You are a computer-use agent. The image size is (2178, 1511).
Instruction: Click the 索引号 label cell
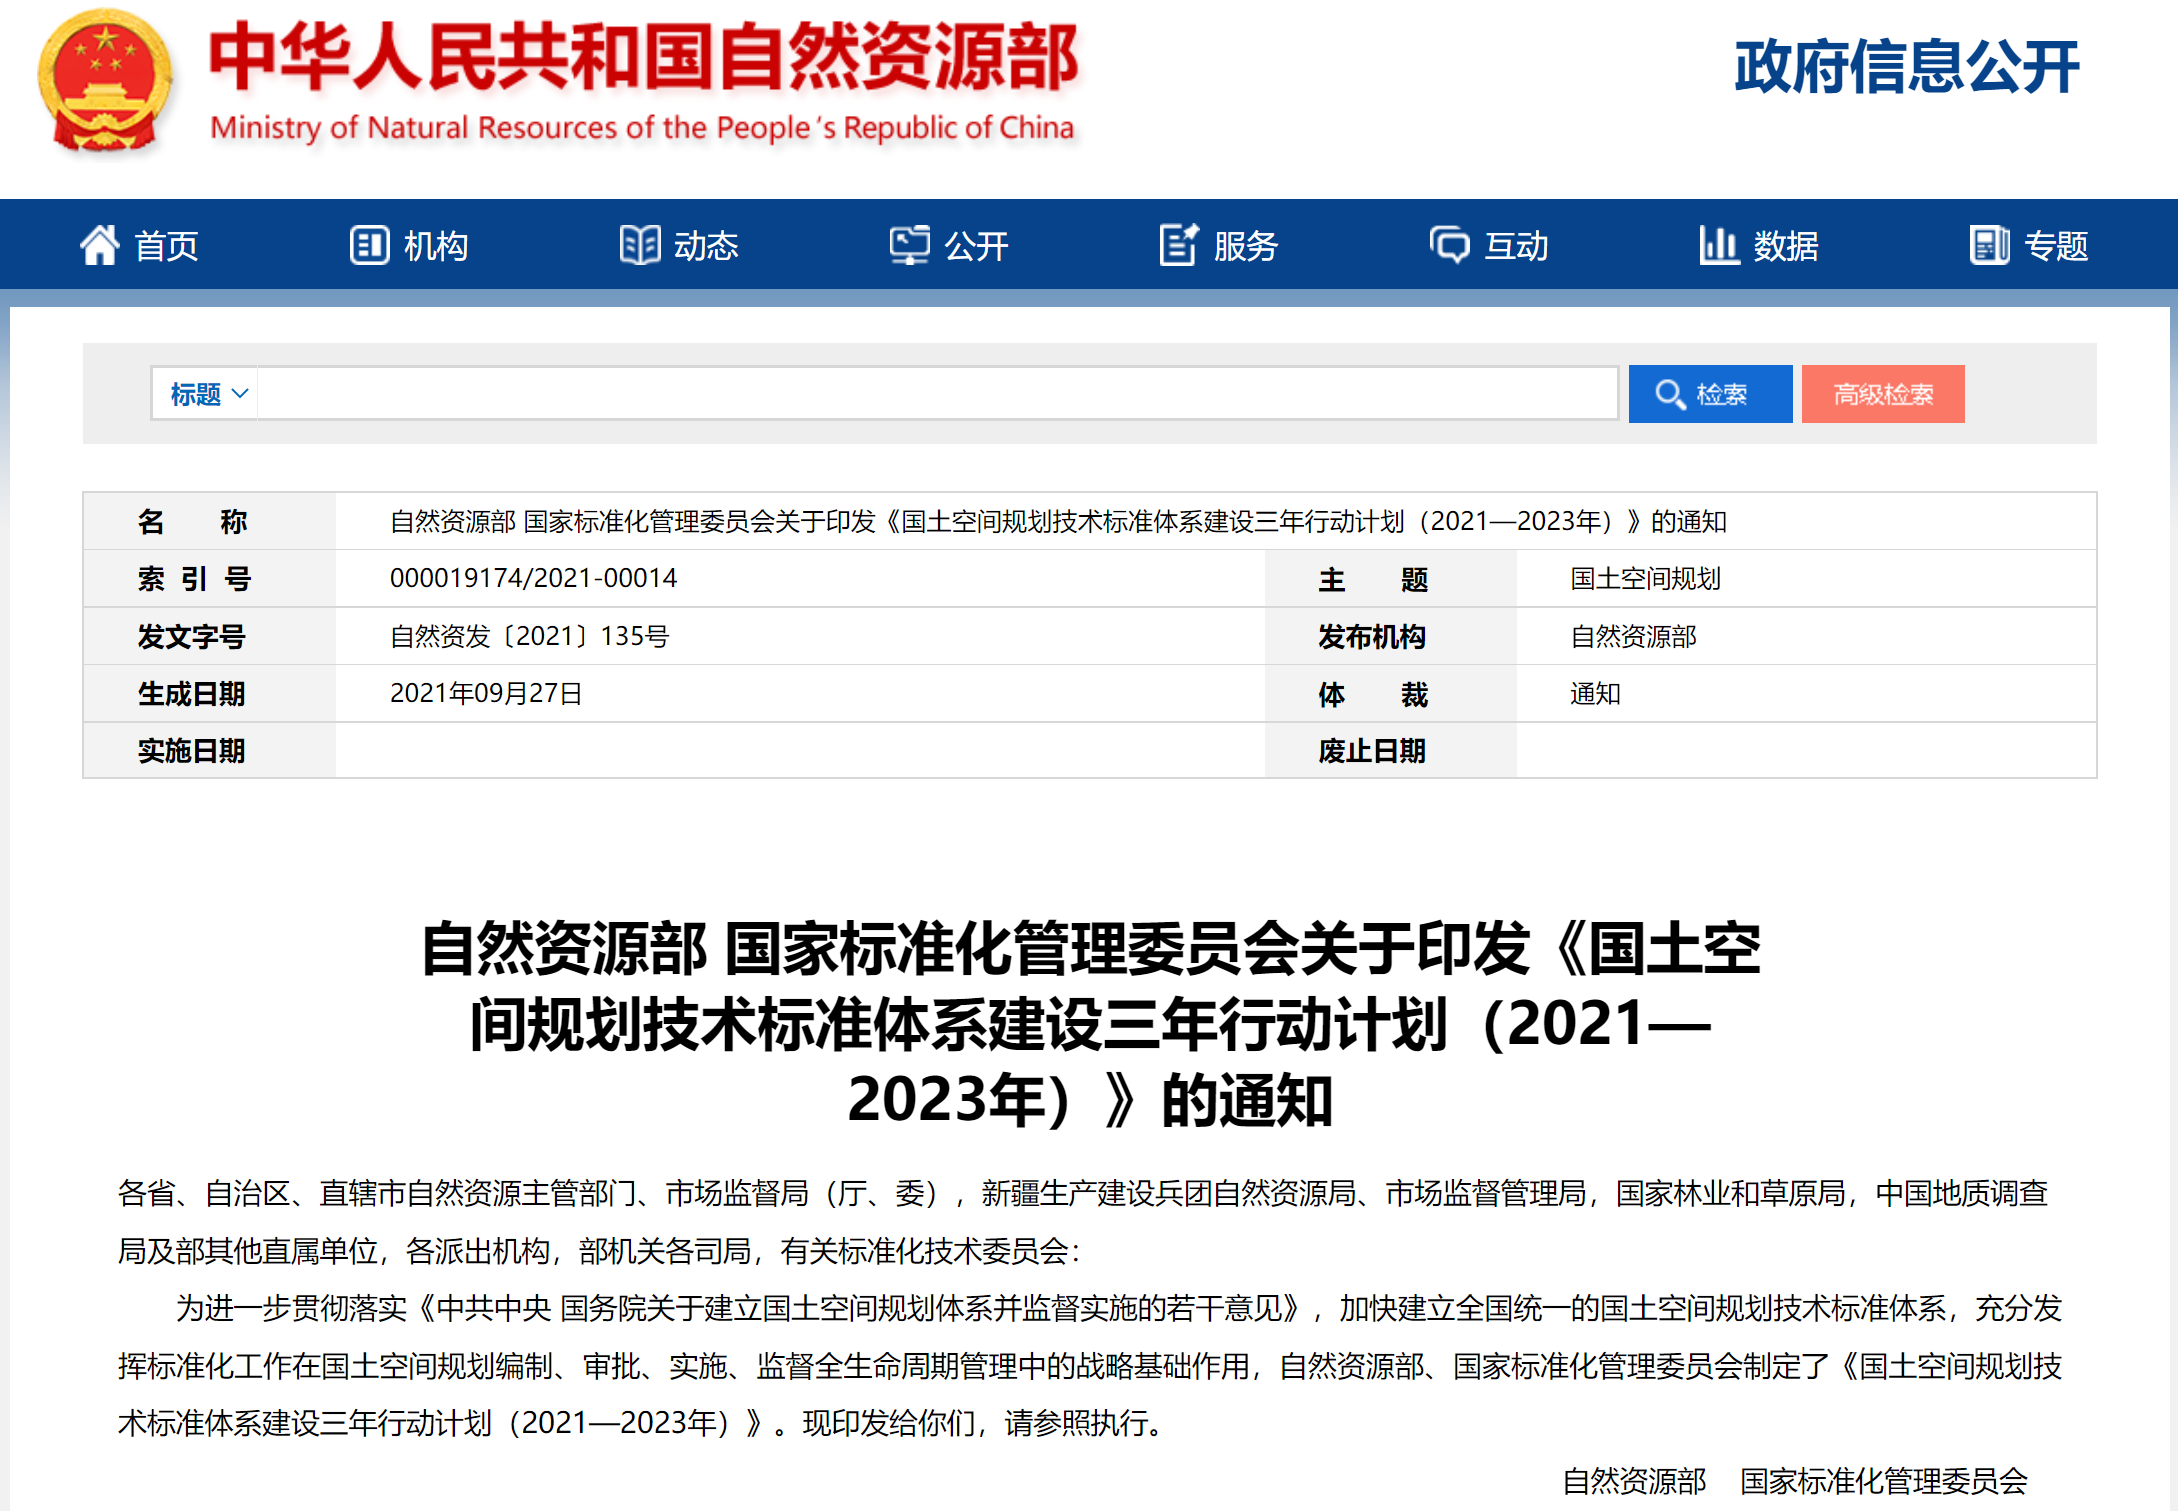[209, 578]
